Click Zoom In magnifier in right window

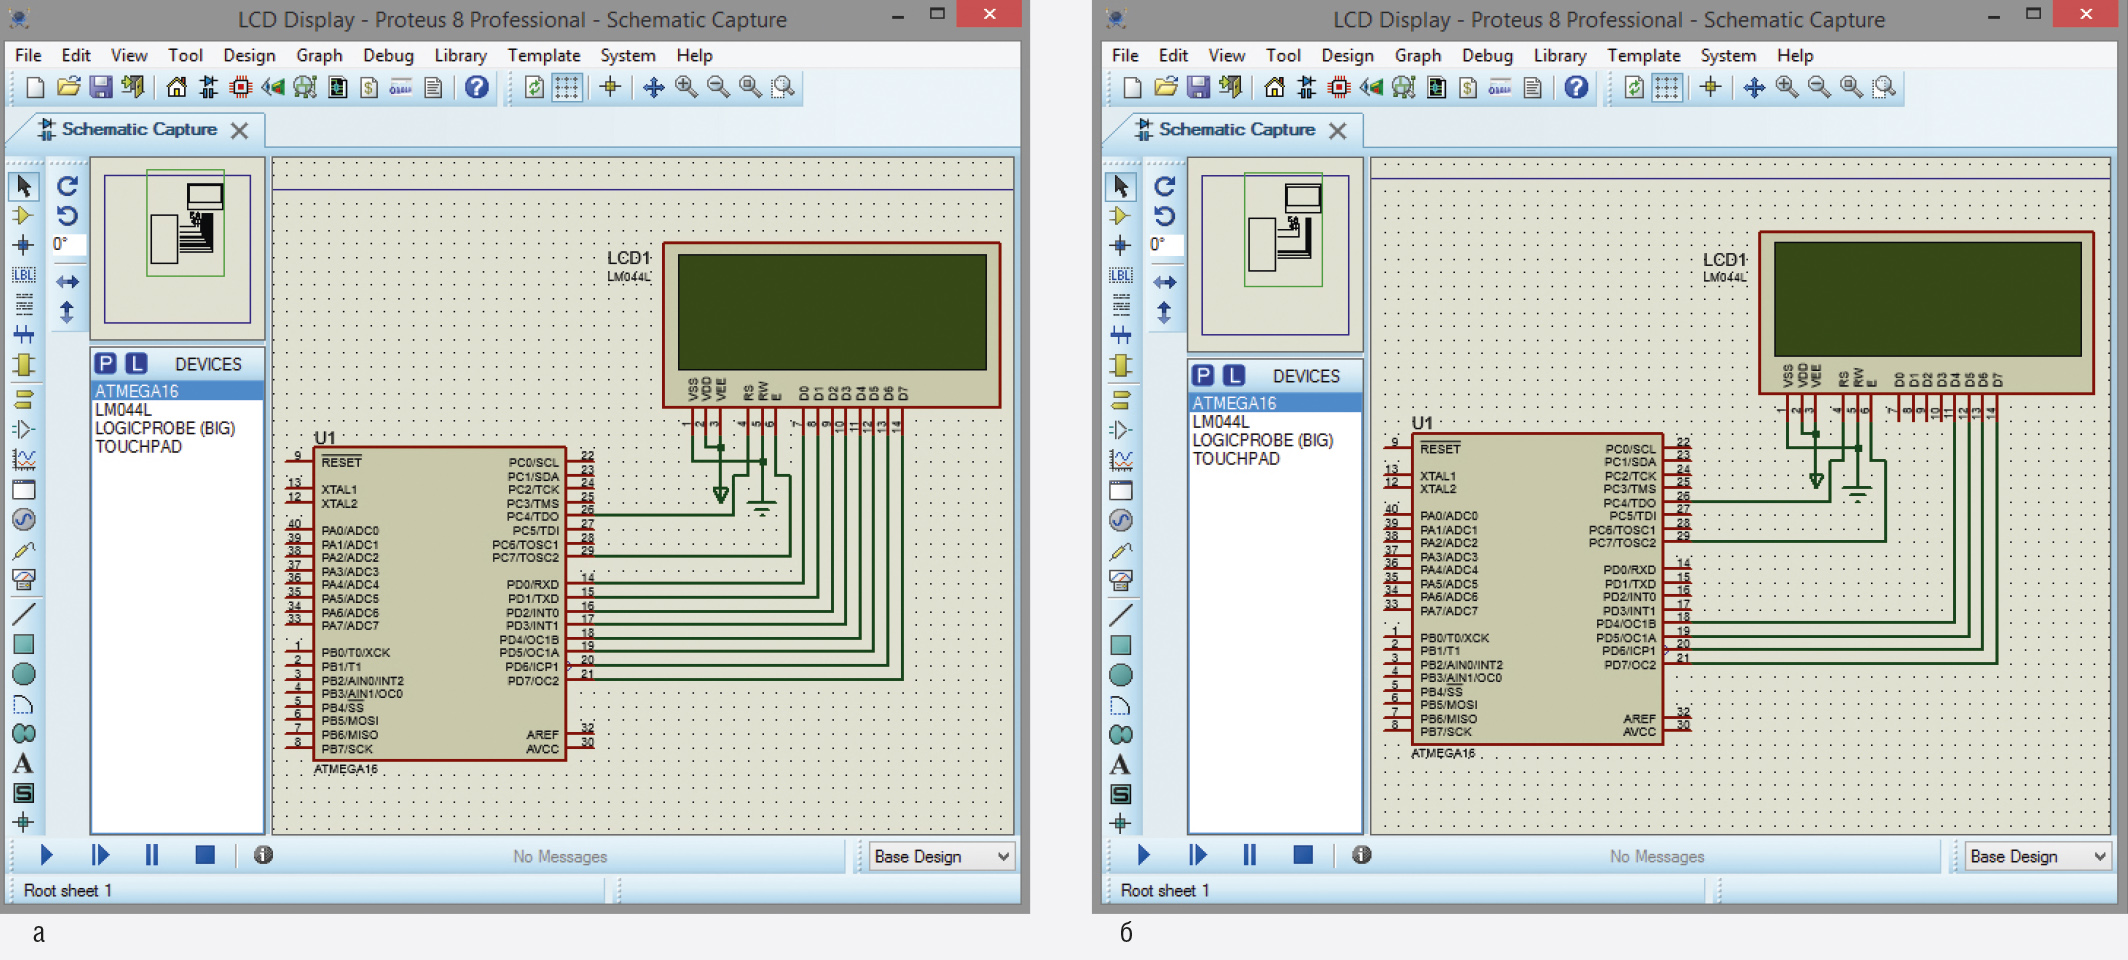(x=1786, y=88)
